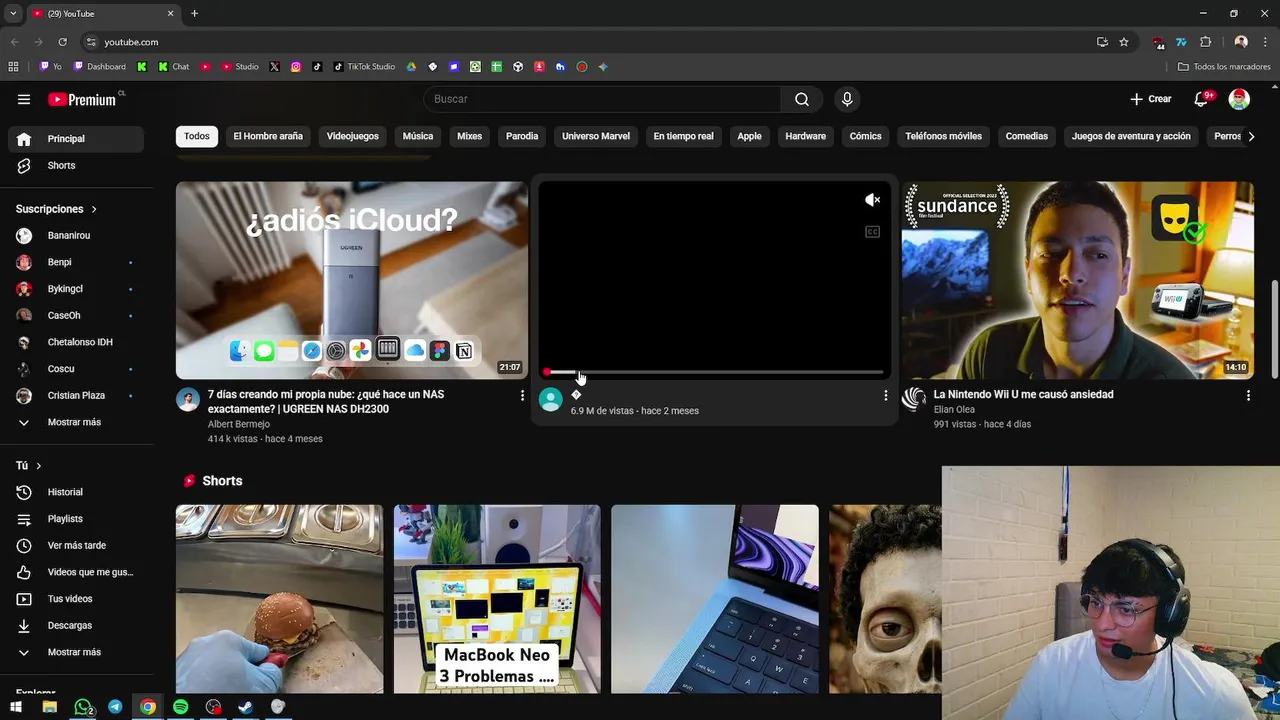Open Shorts from the sidebar
Image resolution: width=1280 pixels, height=720 pixels.
(76, 165)
